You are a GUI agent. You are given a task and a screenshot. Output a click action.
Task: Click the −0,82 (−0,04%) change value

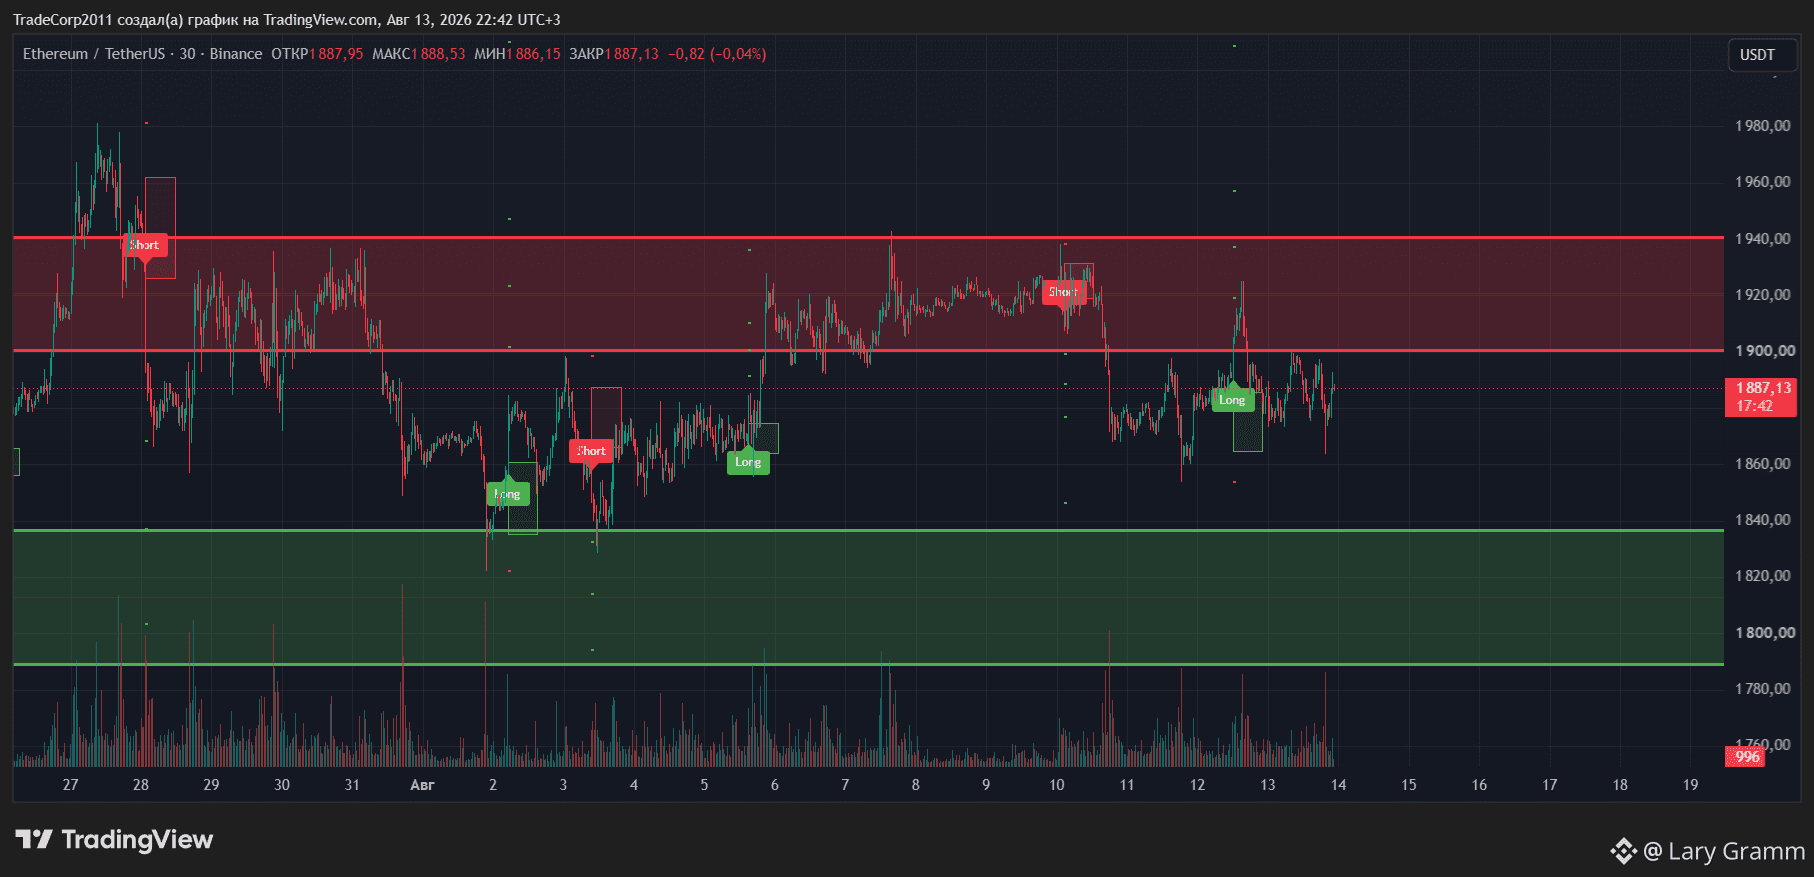coord(717,54)
